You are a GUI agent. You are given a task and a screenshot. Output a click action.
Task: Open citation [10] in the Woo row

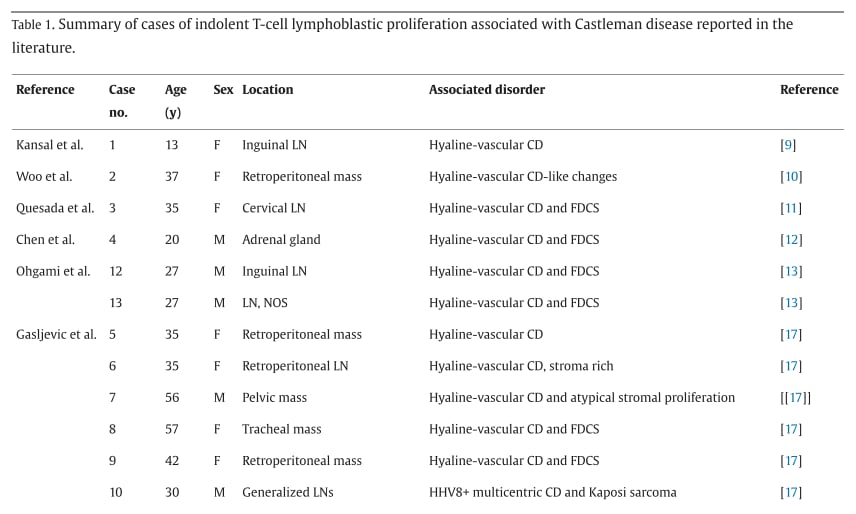791,176
